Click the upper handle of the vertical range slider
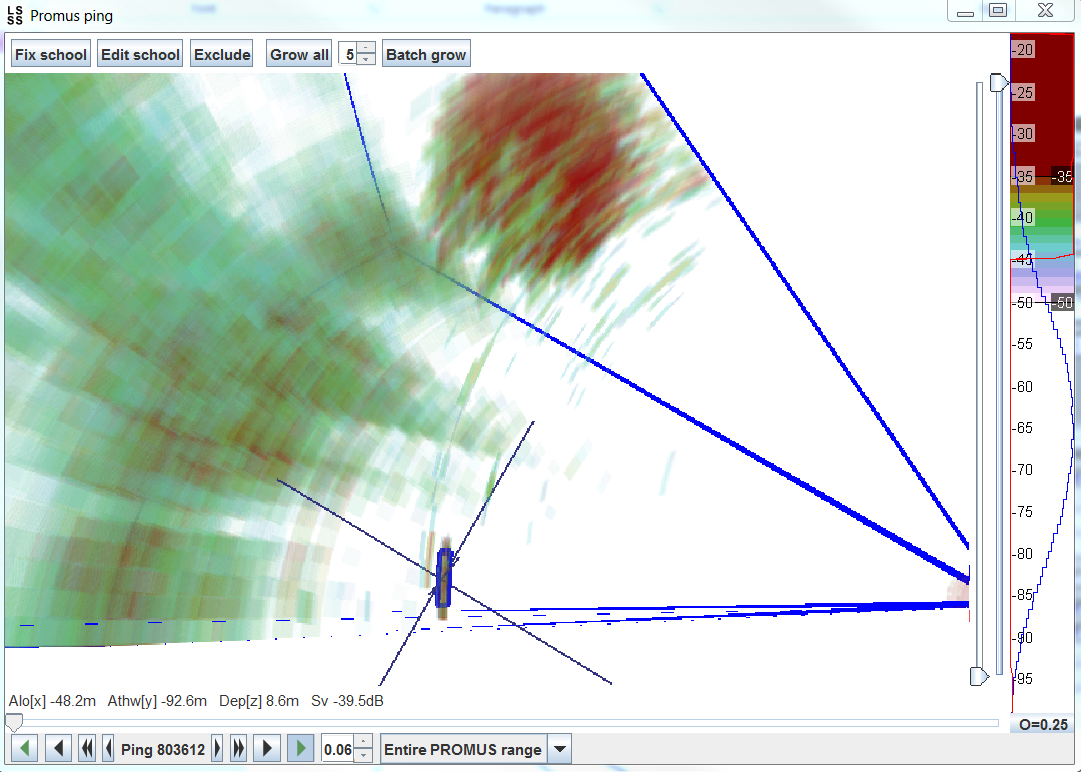The image size is (1081, 772). pyautogui.click(x=998, y=82)
